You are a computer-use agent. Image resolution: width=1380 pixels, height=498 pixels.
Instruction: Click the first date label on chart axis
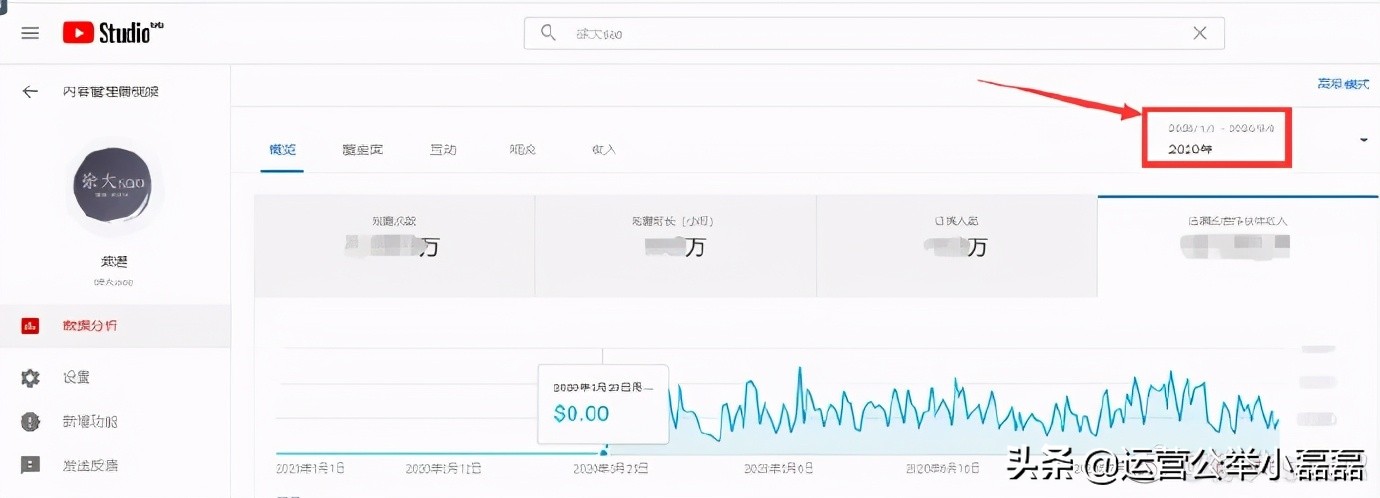pyautogui.click(x=310, y=469)
